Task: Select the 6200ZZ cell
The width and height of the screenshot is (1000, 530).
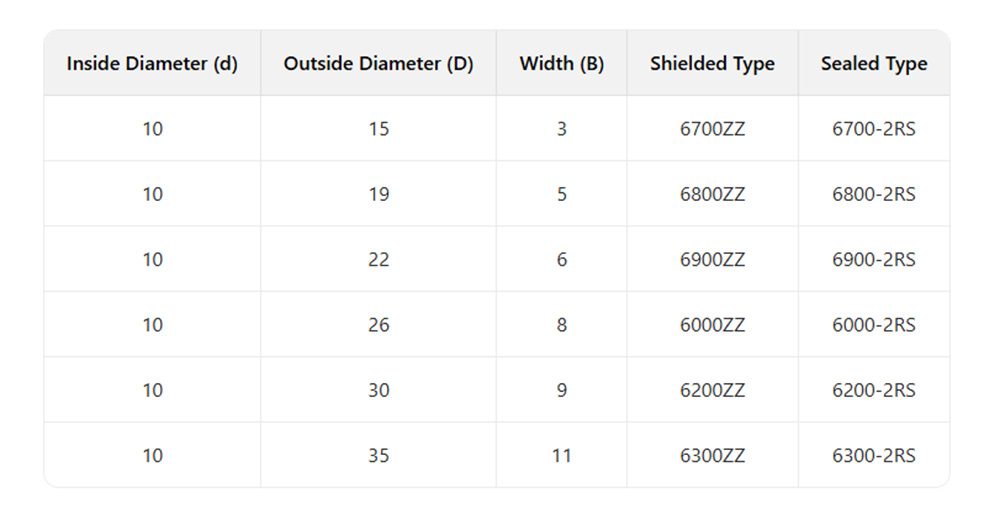Action: [712, 390]
